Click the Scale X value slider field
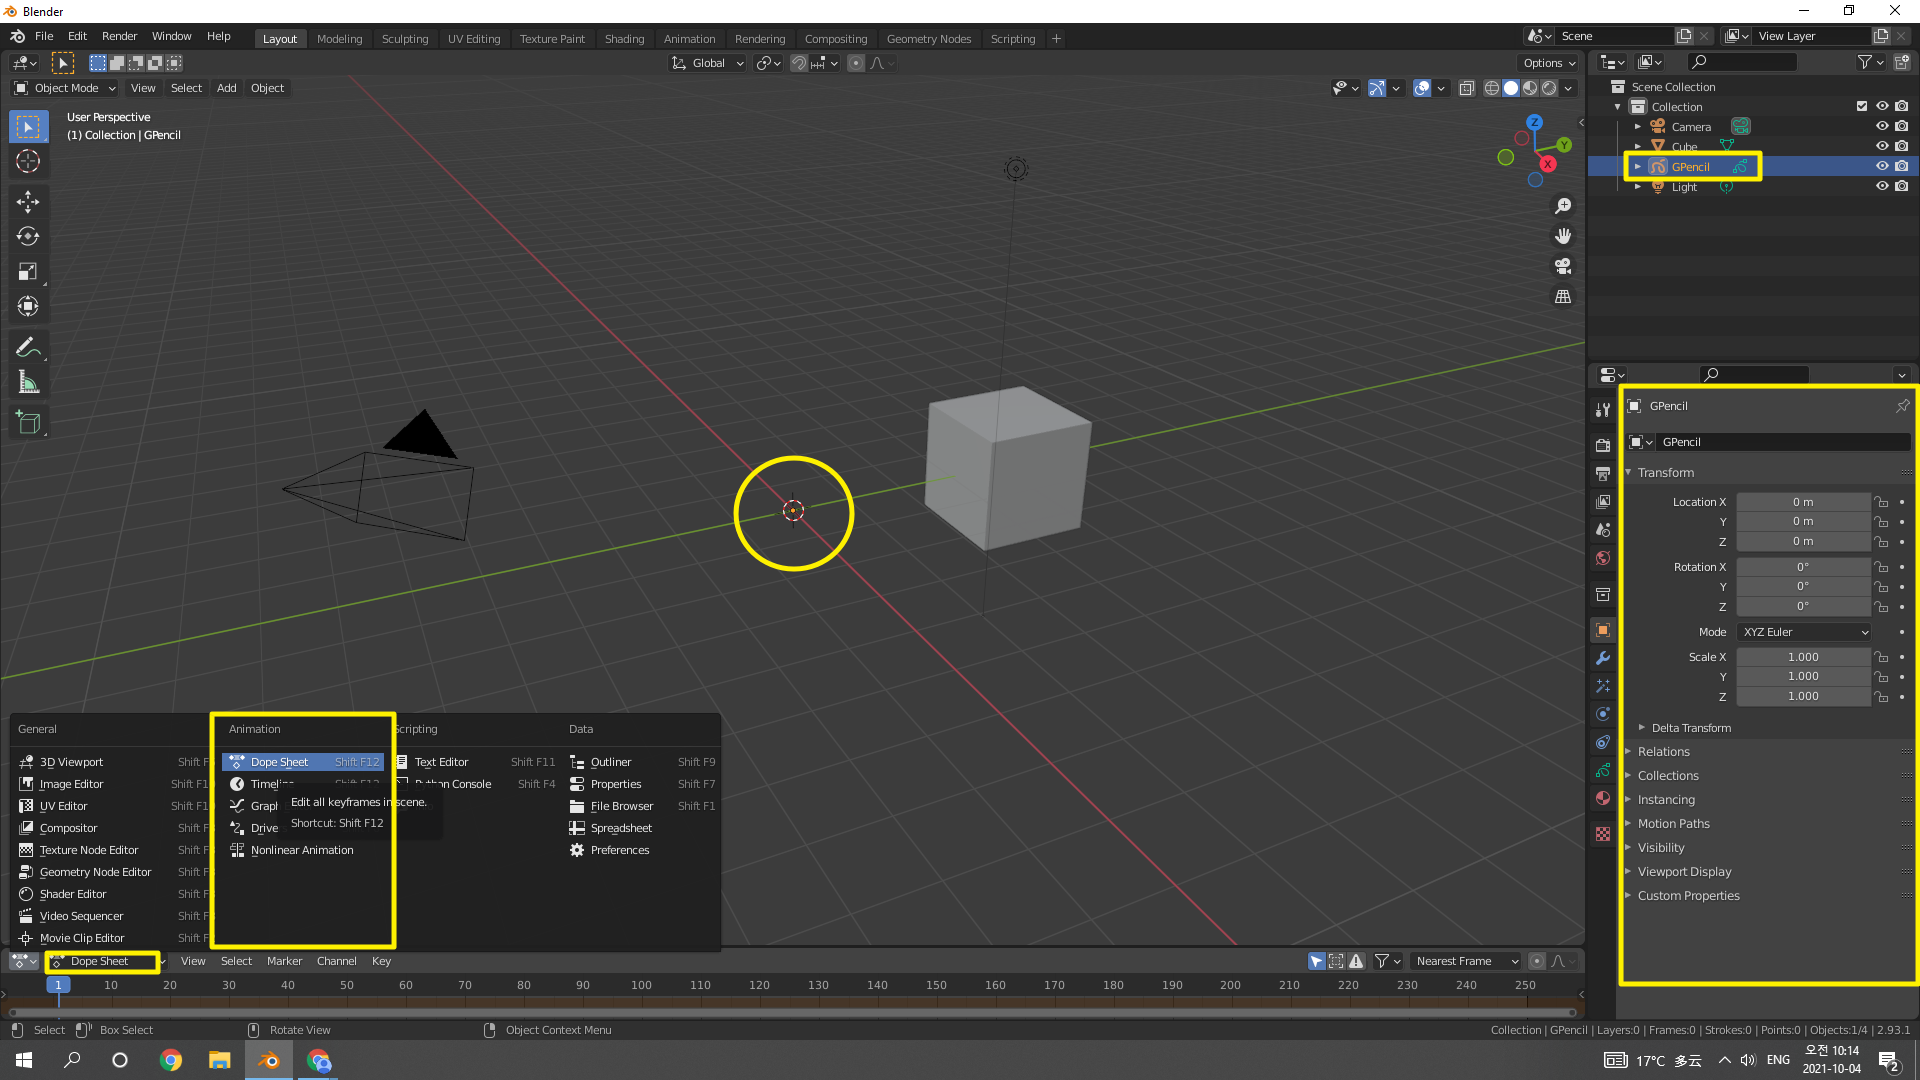This screenshot has height=1080, width=1920. click(1802, 657)
